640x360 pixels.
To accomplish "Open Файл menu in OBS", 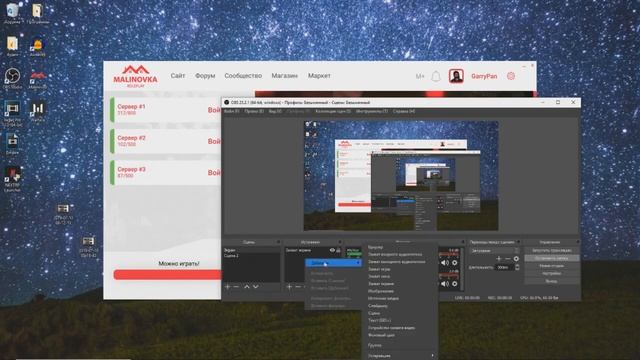I will [x=231, y=111].
